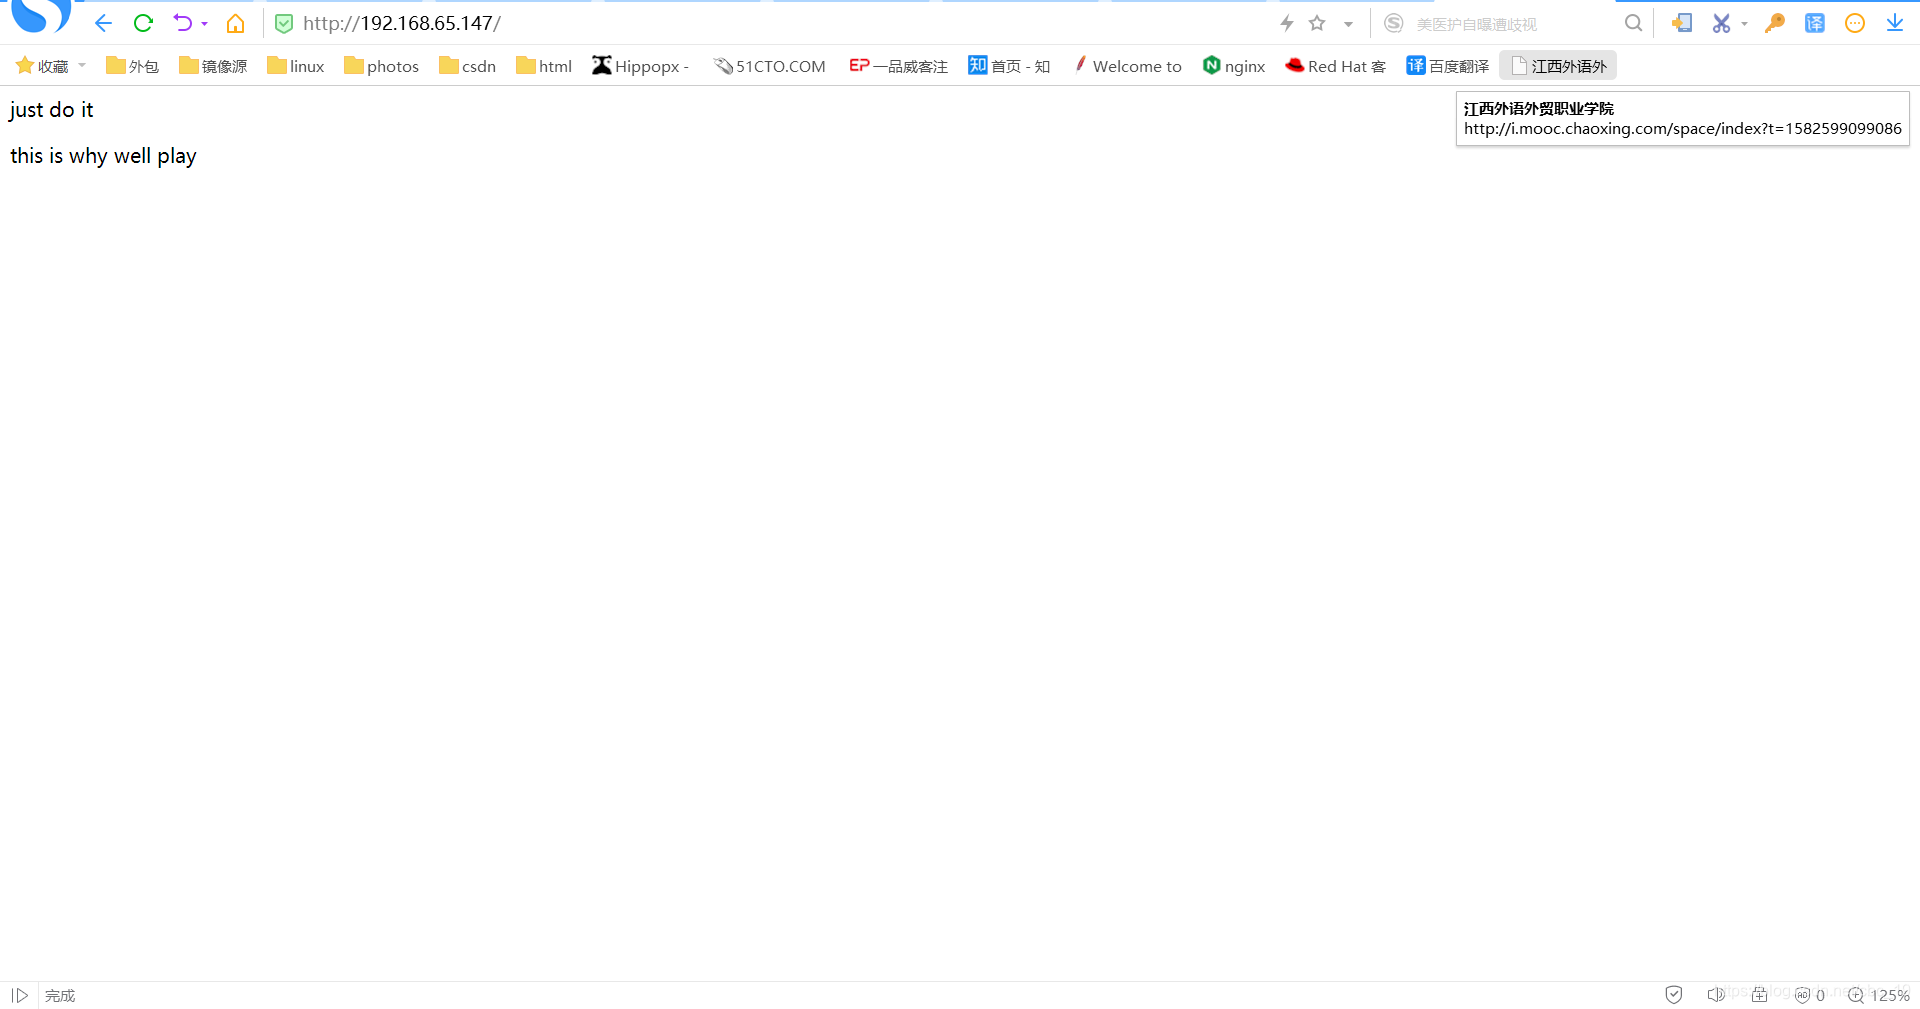Open the 百度翻译 bookmark

pyautogui.click(x=1448, y=66)
